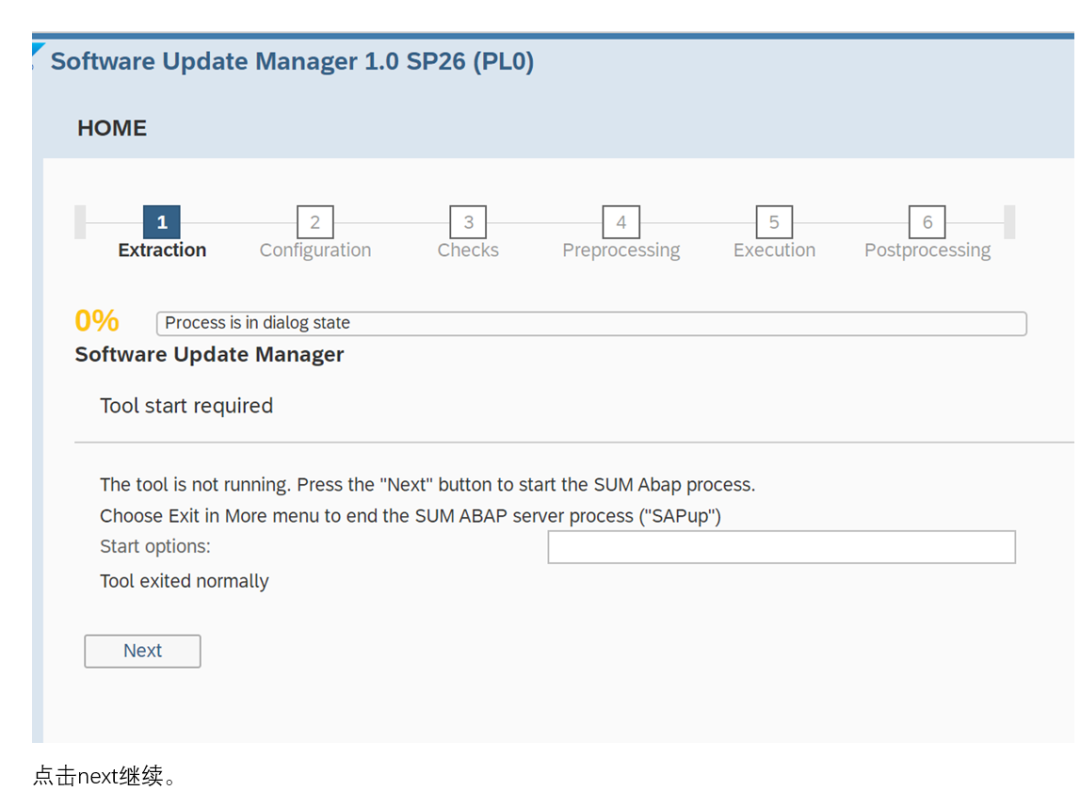Click the Postprocessing step label

928,251
